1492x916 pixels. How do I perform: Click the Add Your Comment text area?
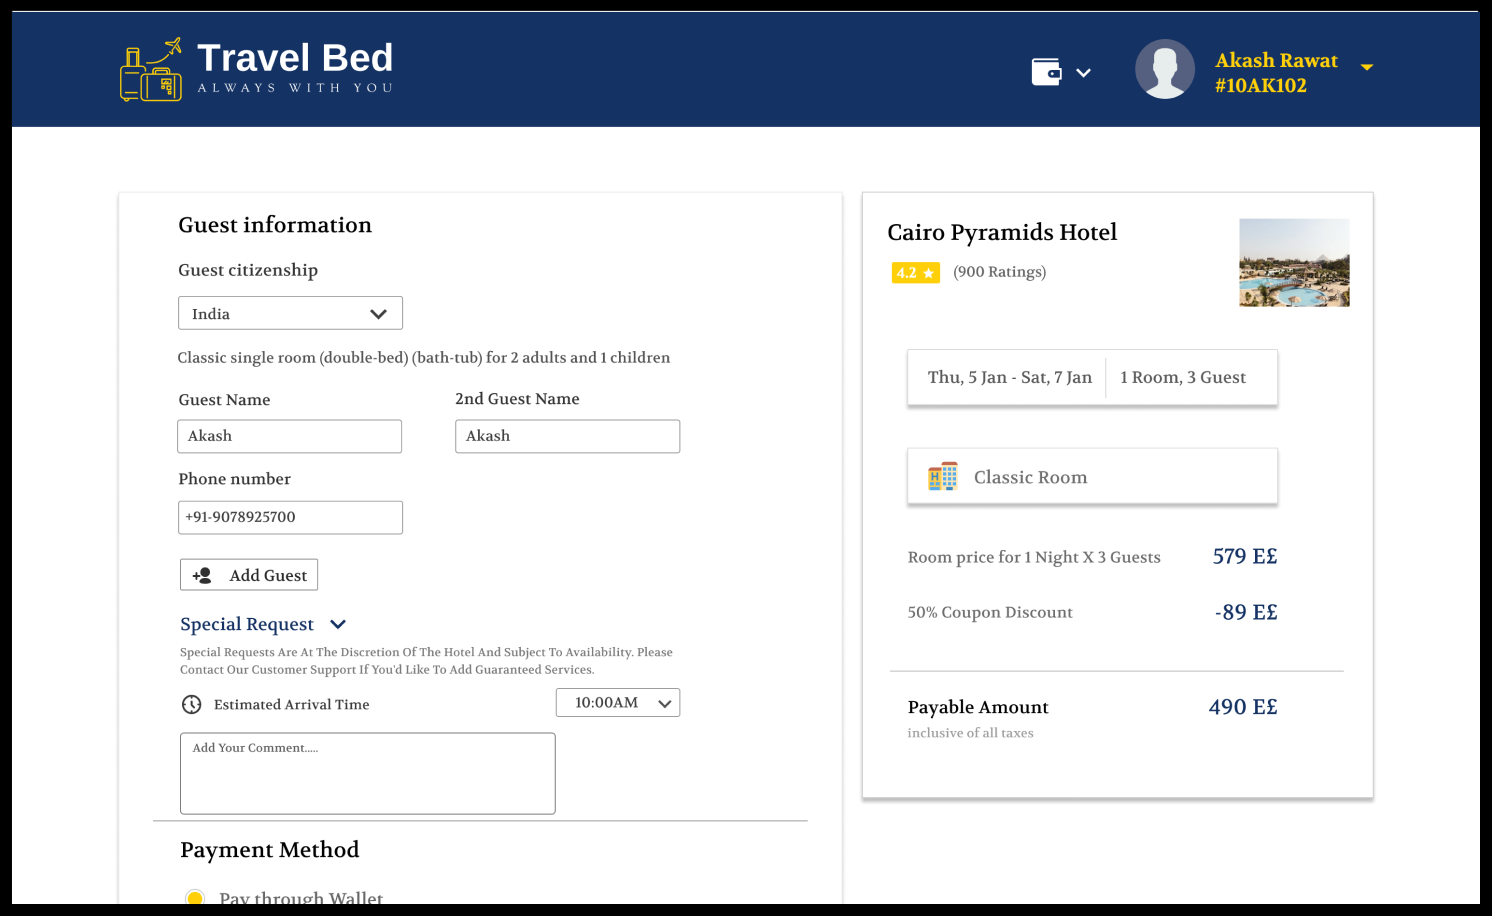click(367, 773)
